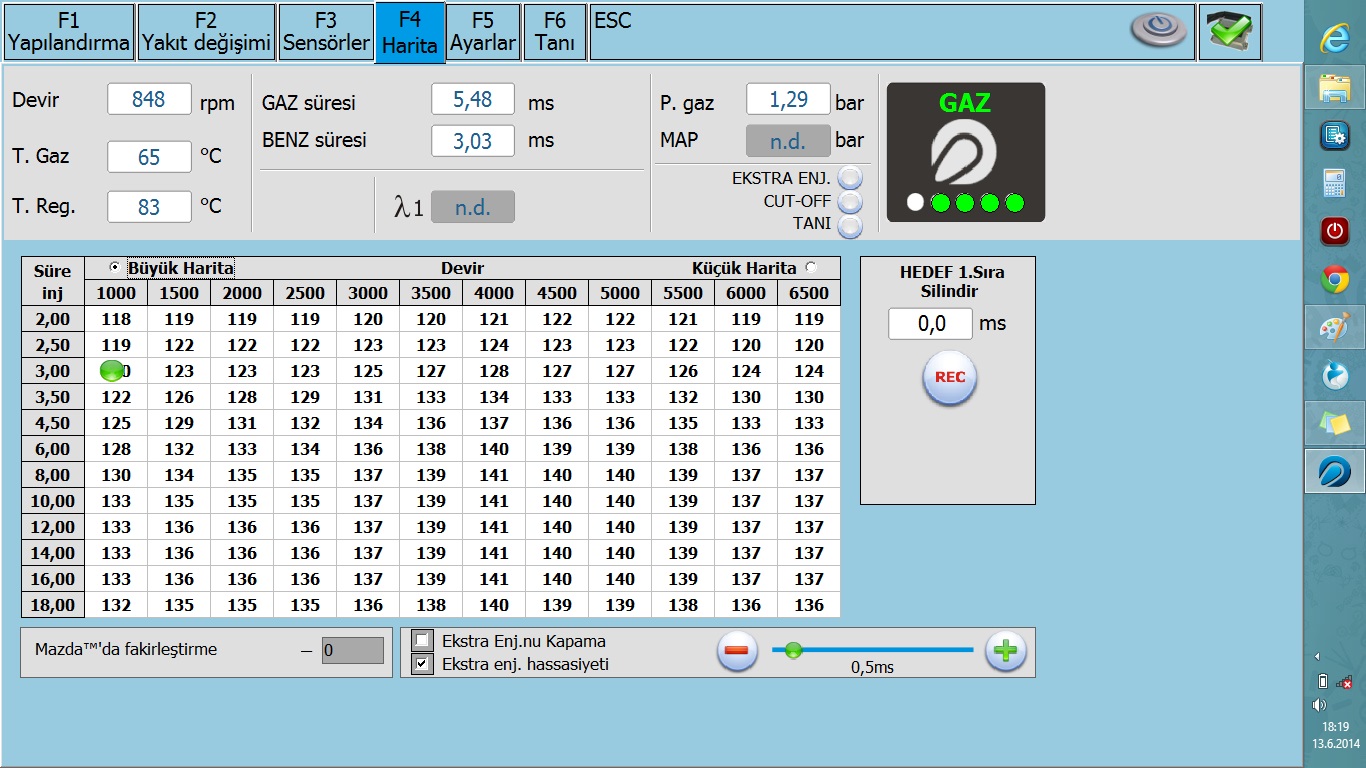The image size is (1366, 768).
Task: Click the CUT-OFF indicator light
Action: pyautogui.click(x=850, y=203)
